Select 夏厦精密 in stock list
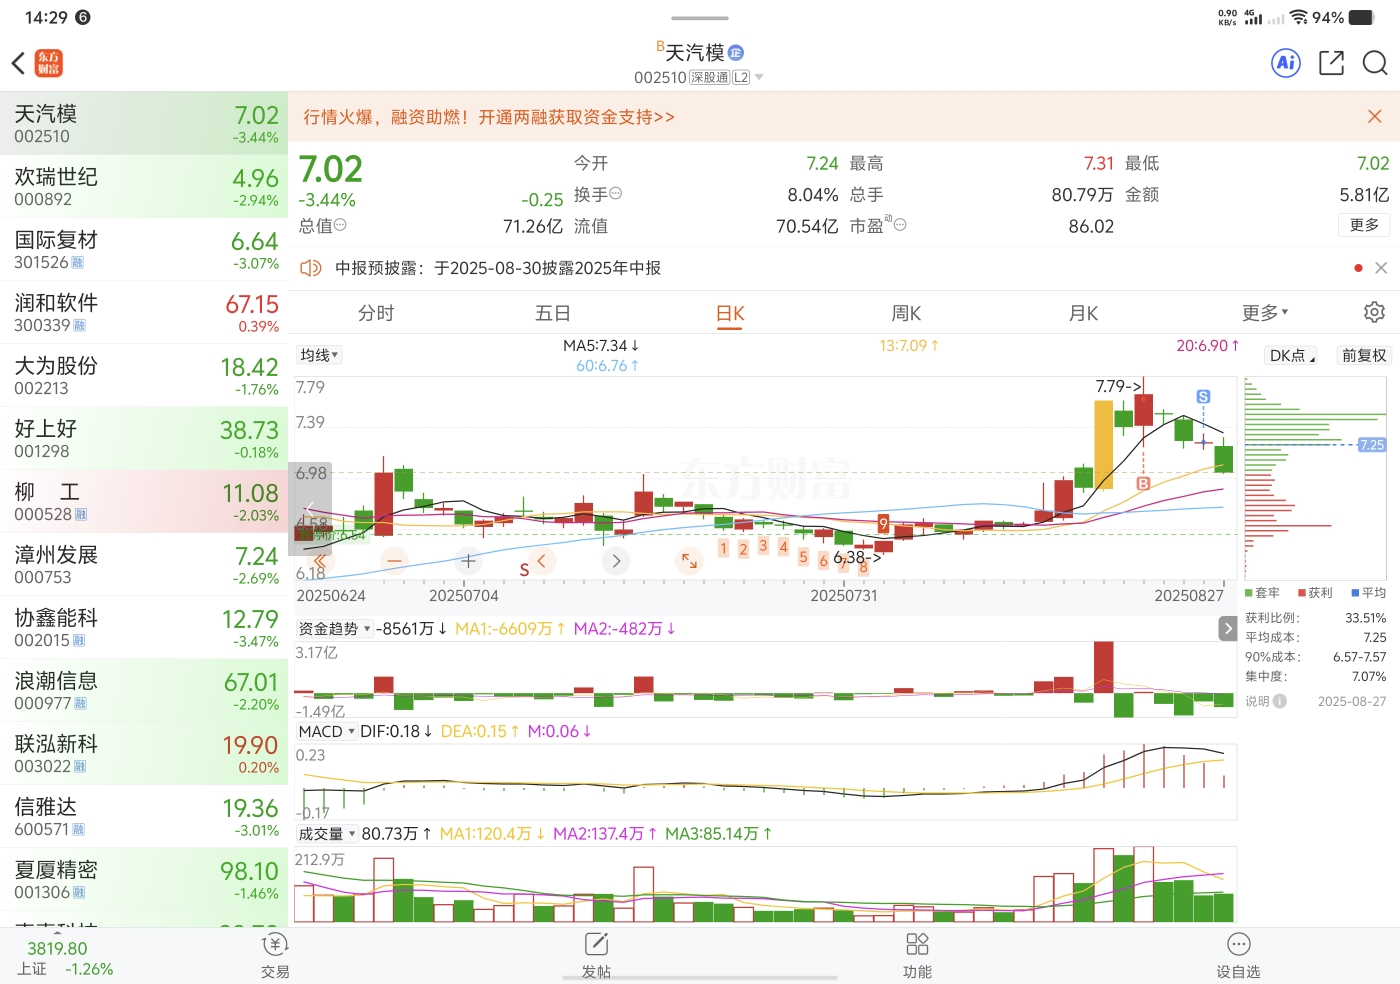The width and height of the screenshot is (1400, 984). pos(144,879)
